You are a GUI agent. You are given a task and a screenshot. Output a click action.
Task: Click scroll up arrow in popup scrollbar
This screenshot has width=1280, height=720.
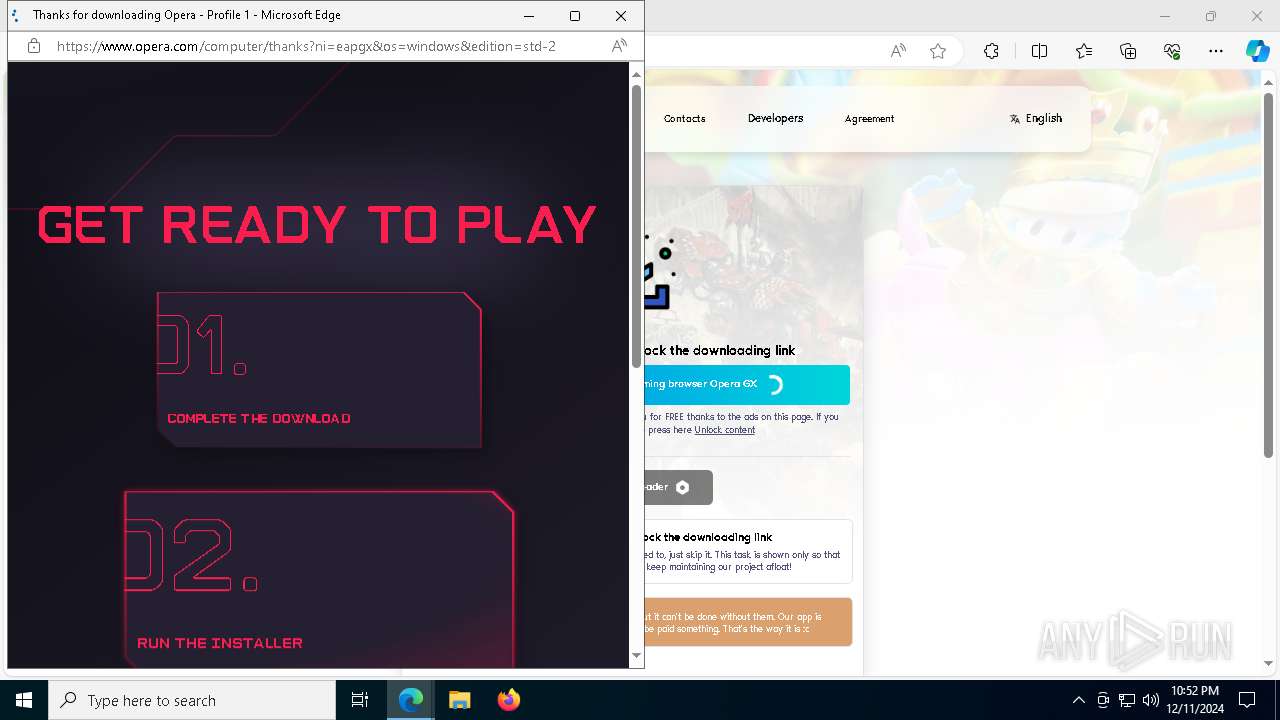[636, 74]
